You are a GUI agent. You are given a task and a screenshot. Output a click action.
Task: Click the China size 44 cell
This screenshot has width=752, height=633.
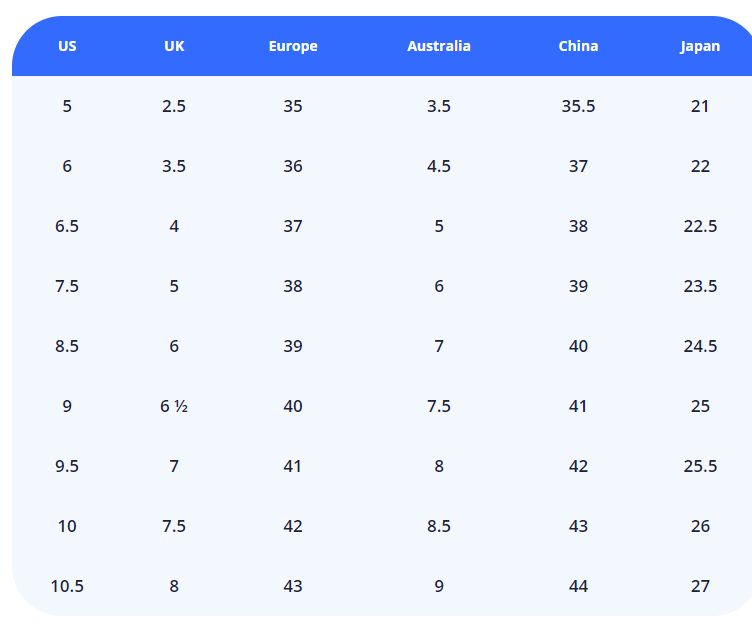point(578,586)
